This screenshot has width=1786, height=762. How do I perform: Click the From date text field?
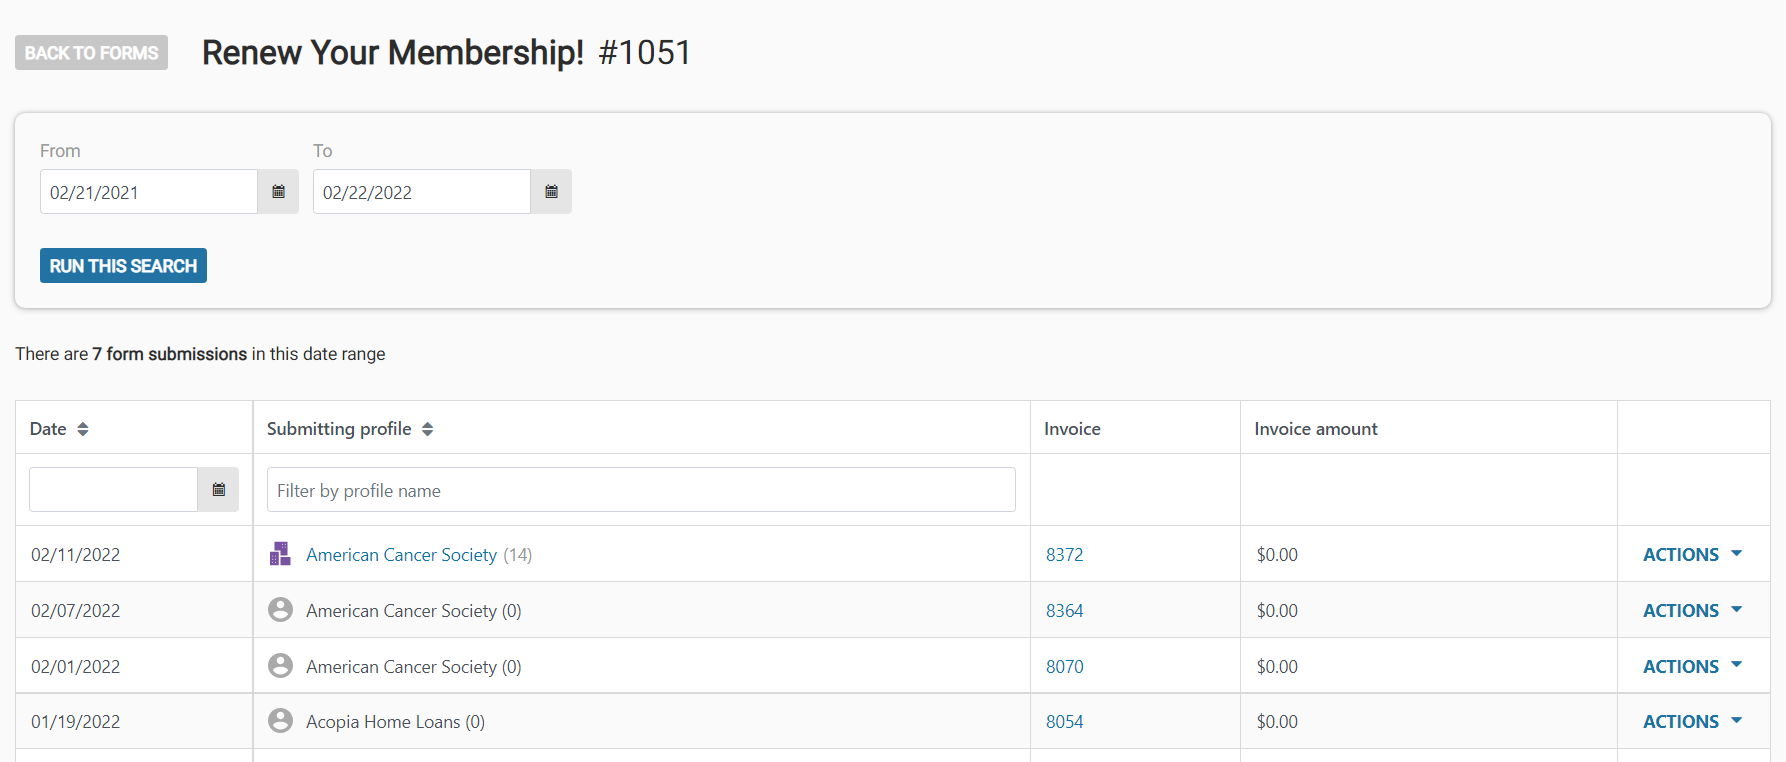pos(149,191)
